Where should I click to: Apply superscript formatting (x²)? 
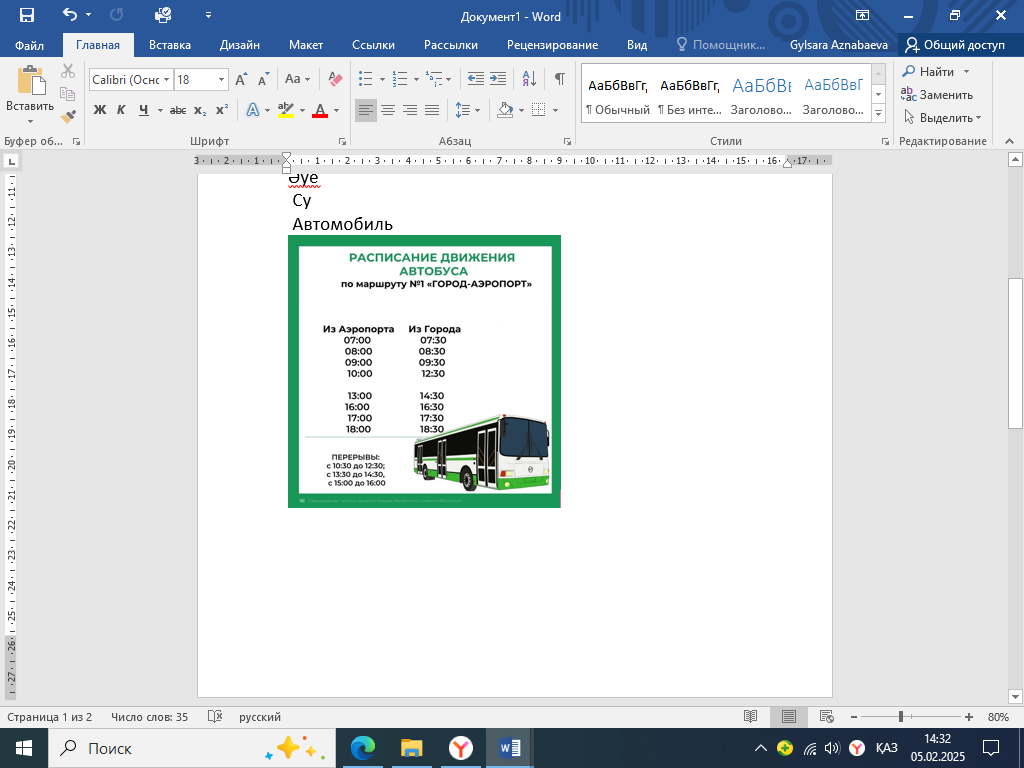point(222,110)
